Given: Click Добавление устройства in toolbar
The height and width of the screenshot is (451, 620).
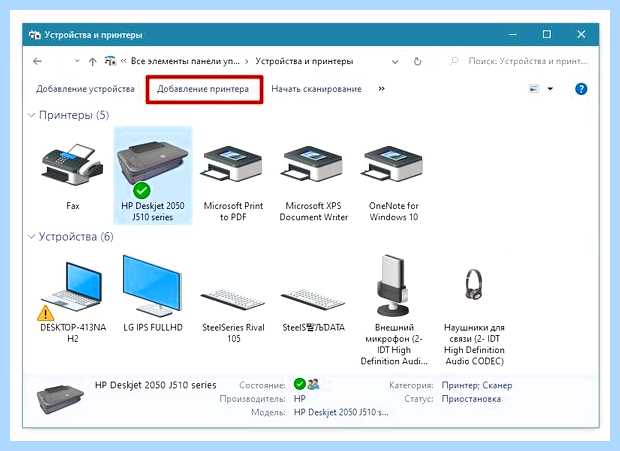Looking at the screenshot, I should pos(85,89).
